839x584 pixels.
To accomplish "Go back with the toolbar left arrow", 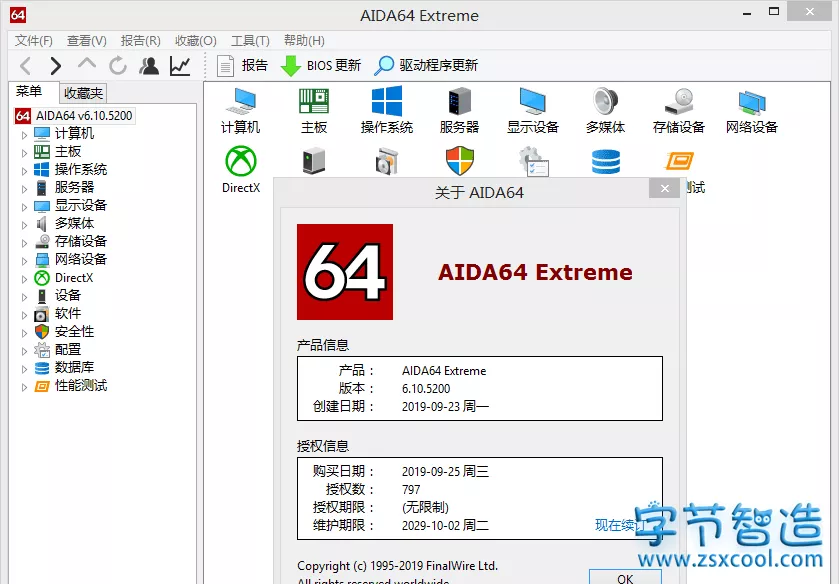I will (x=25, y=66).
